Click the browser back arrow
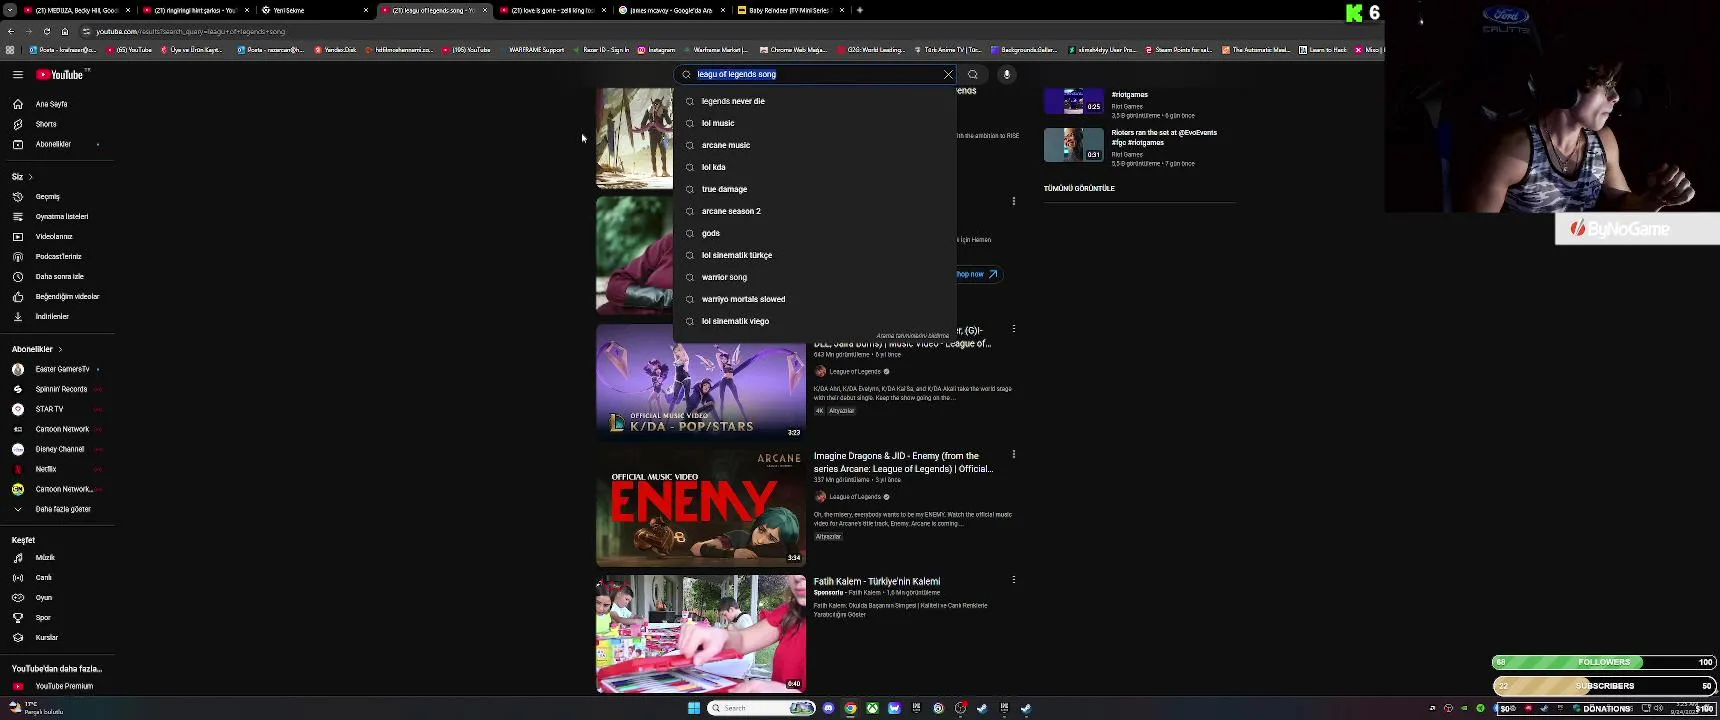 11,31
